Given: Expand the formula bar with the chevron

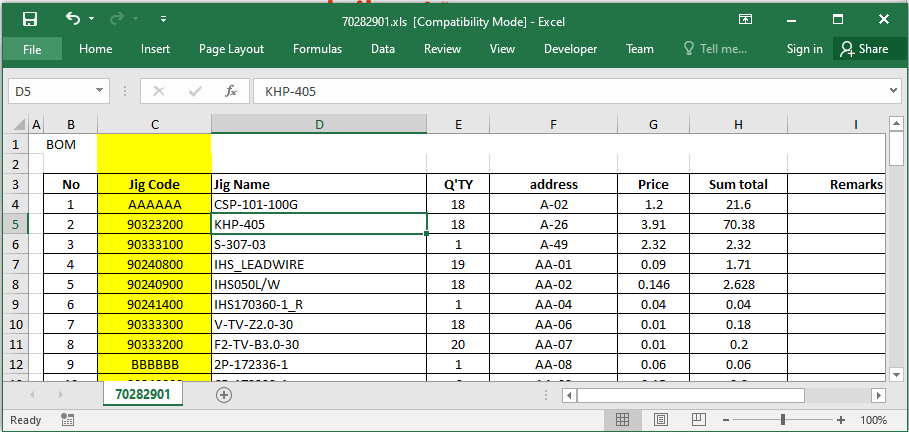Looking at the screenshot, I should (893, 90).
